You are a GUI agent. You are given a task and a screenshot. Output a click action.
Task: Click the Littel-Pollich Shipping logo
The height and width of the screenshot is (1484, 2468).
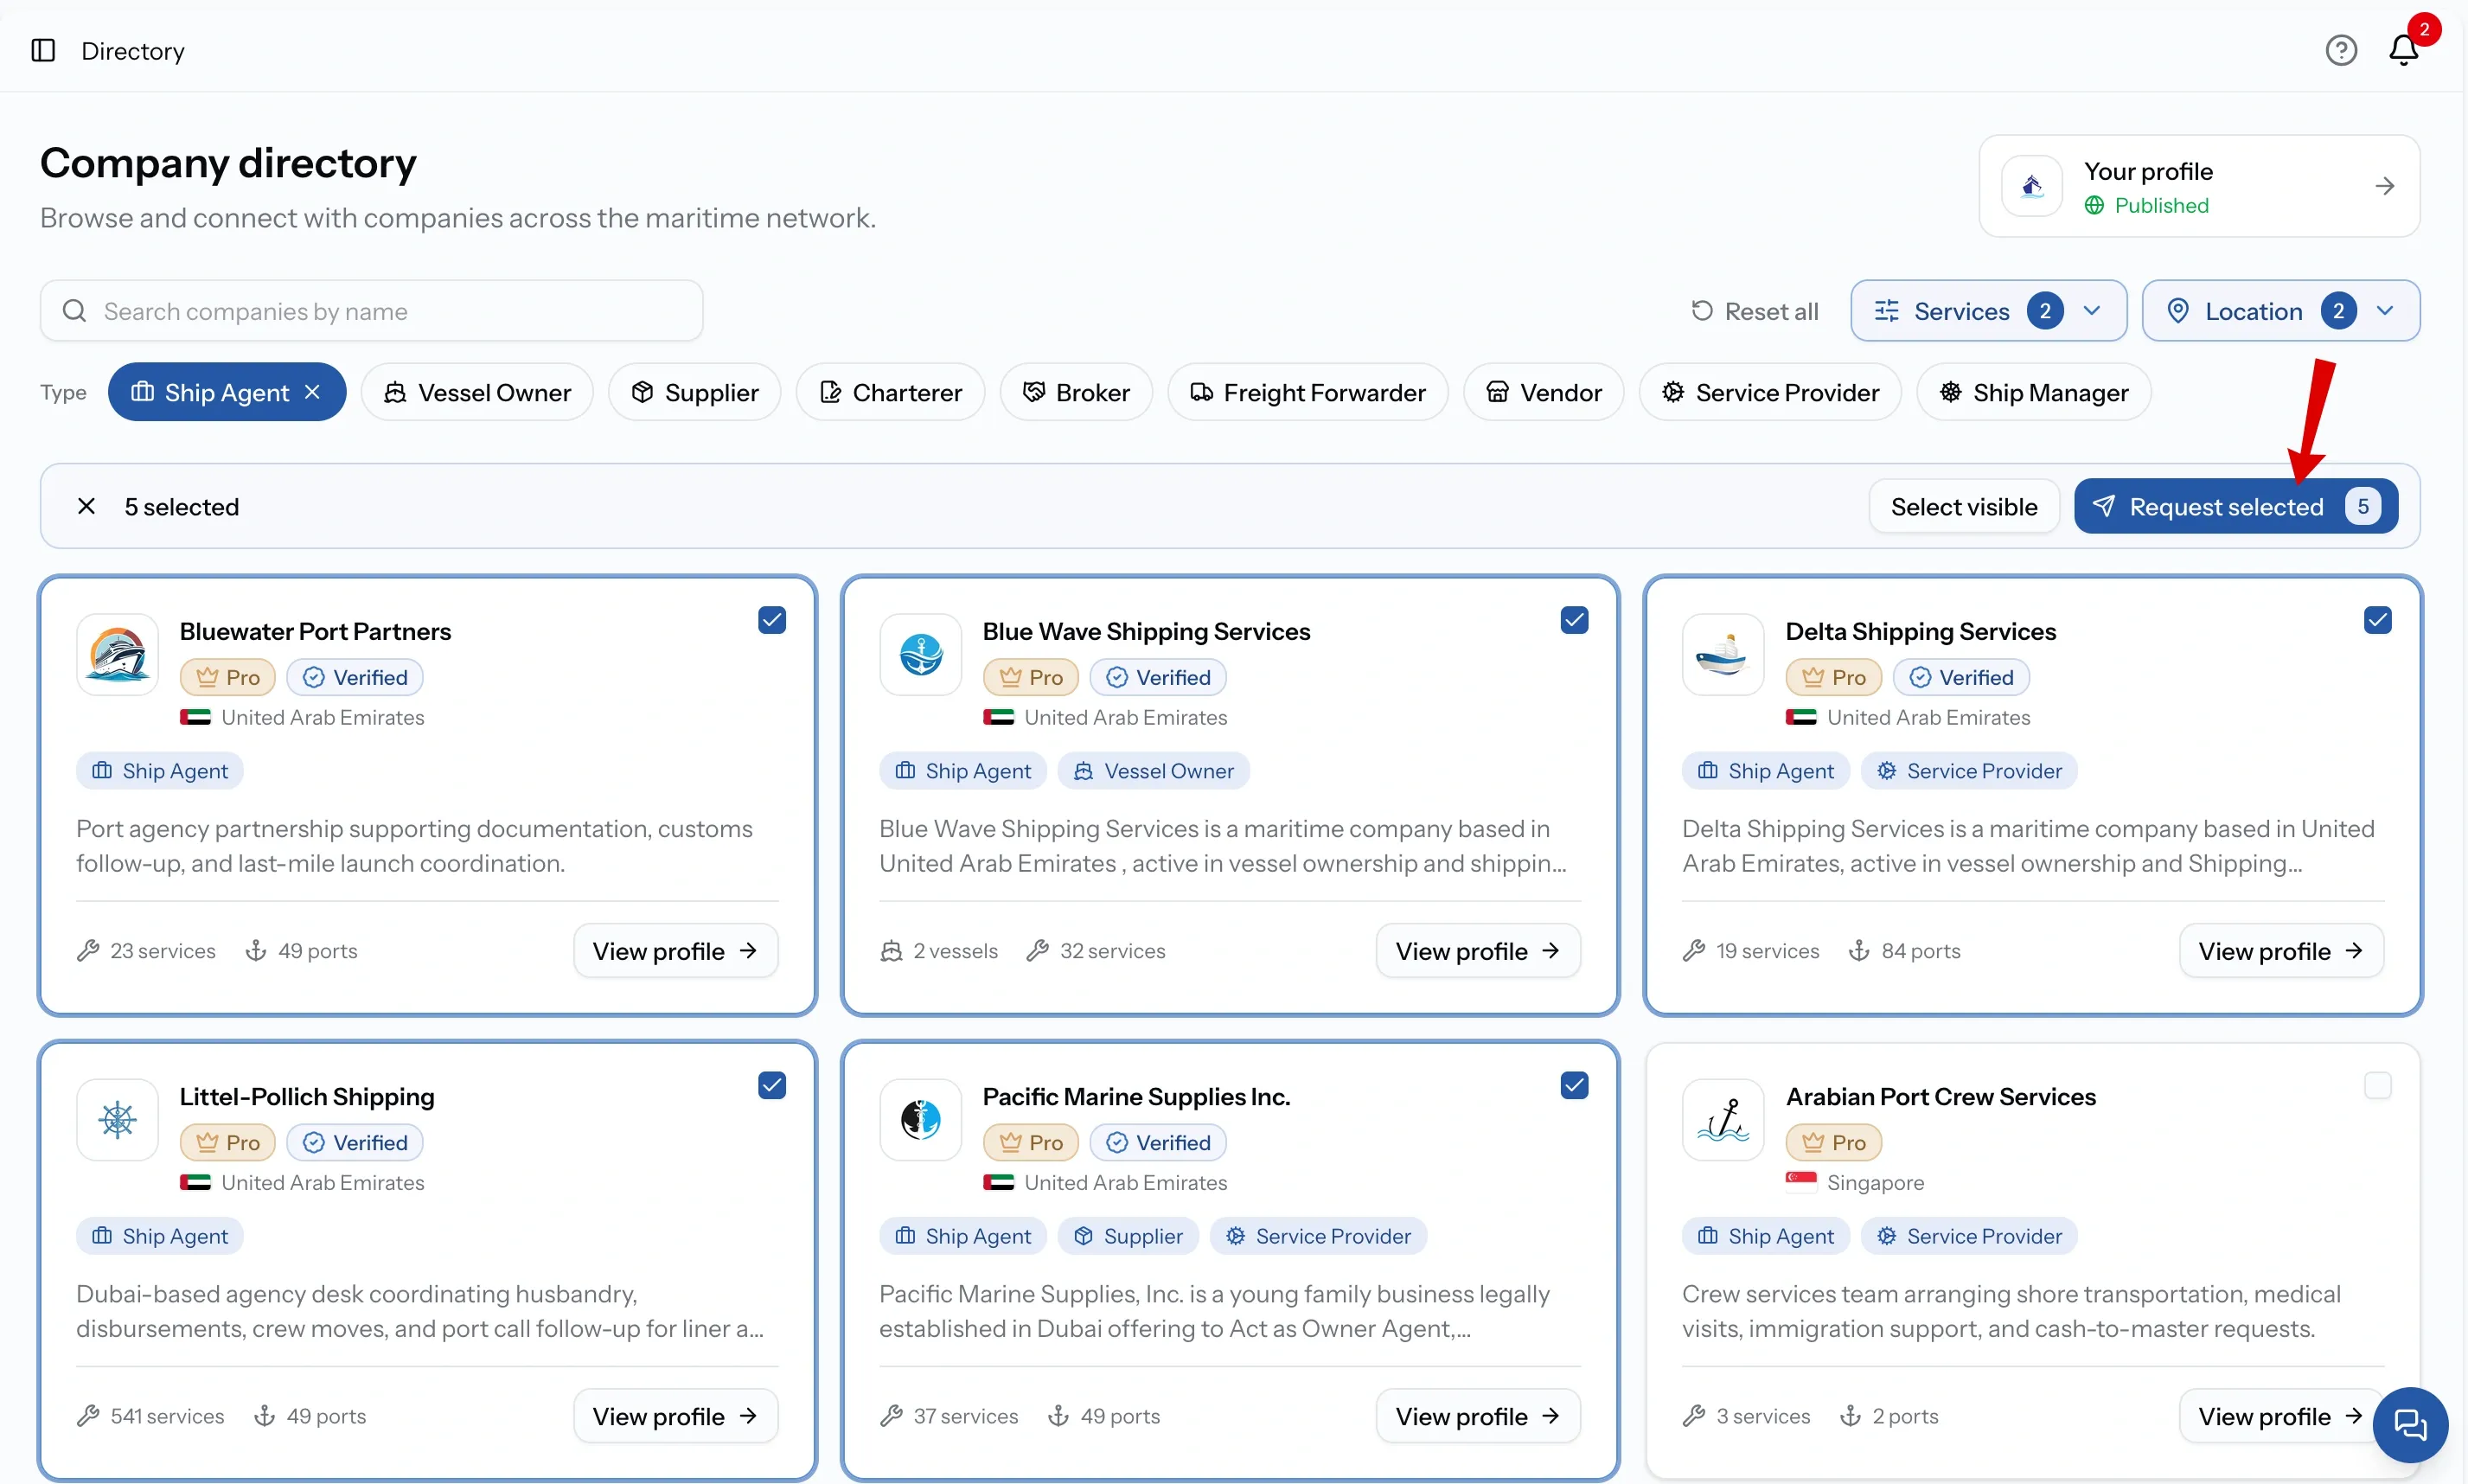(118, 1120)
